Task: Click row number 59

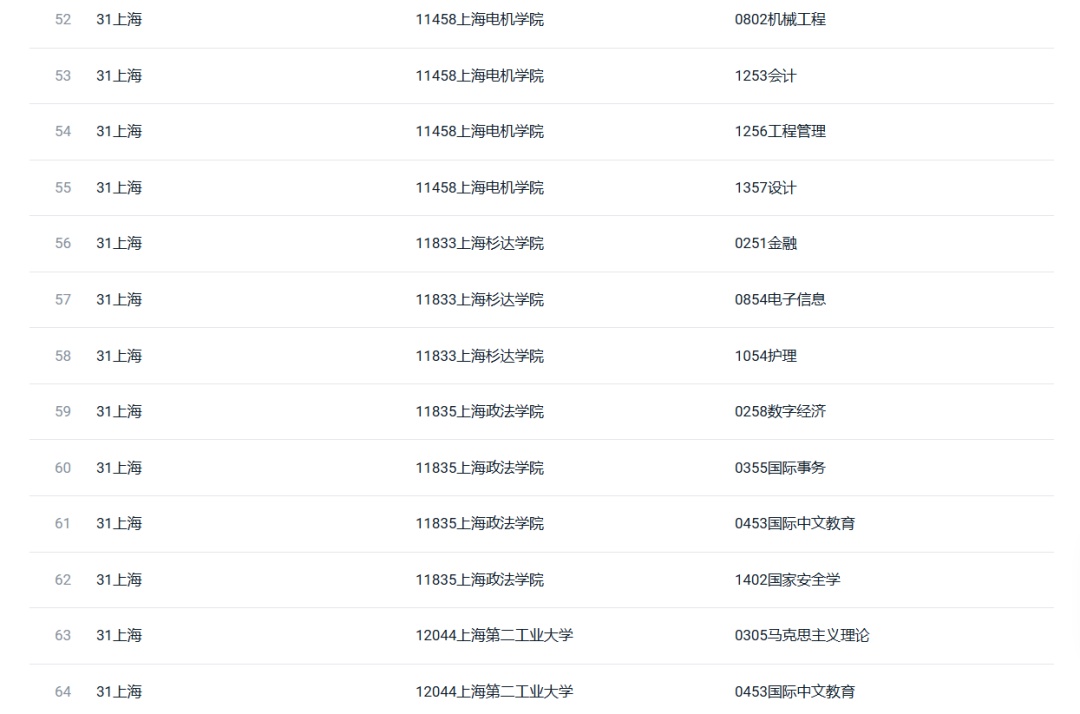Action: click(63, 412)
